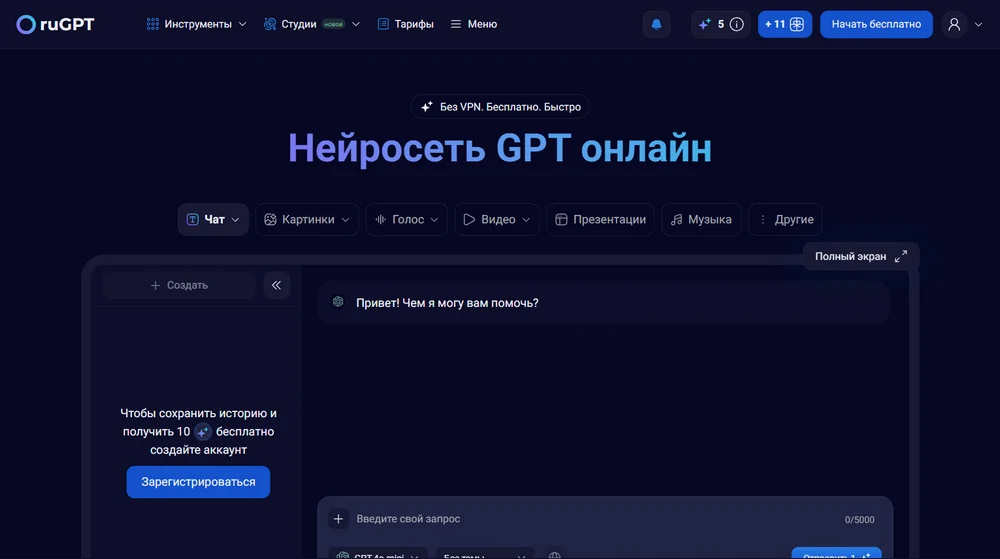Click the +11 bonus button
This screenshot has height=559, width=1000.
tap(784, 24)
